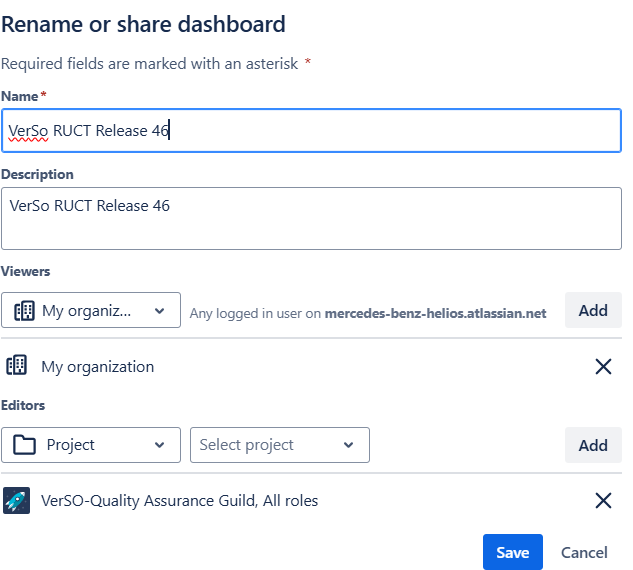This screenshot has height=570, width=633.
Task: Expand the Project editors type dropdown
Action: coord(91,445)
